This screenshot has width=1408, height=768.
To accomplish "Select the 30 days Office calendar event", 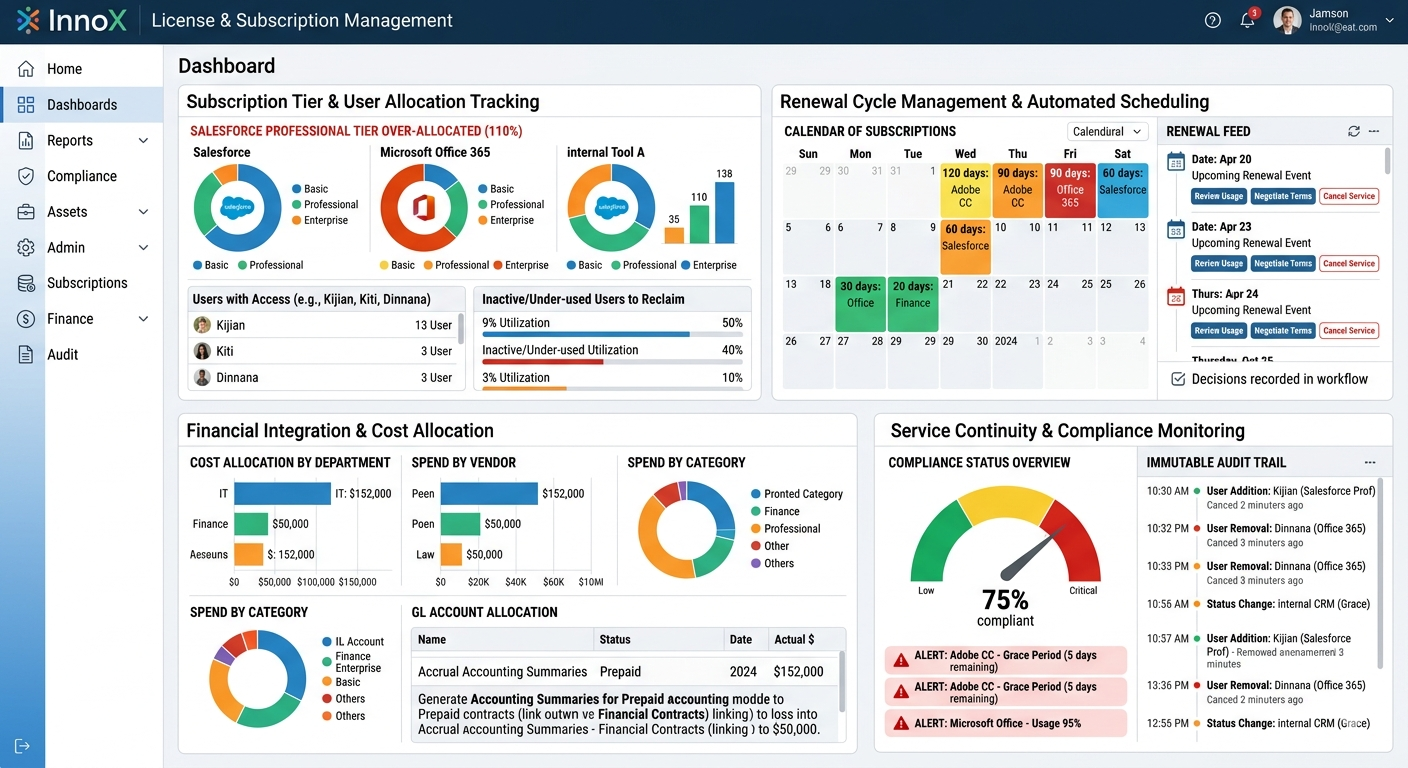I will (861, 304).
